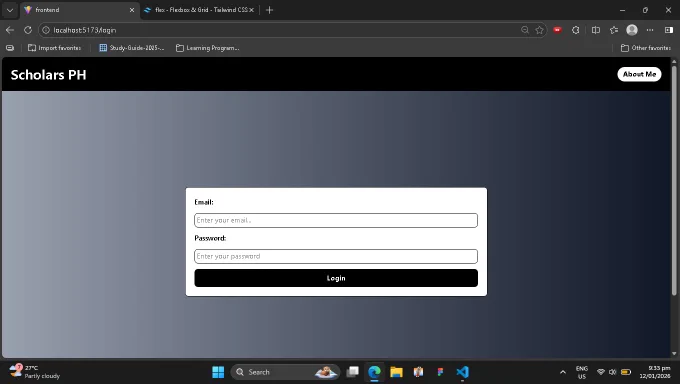Switch to the frontend tab
Screen dimensions: 680x384
click(x=78, y=10)
